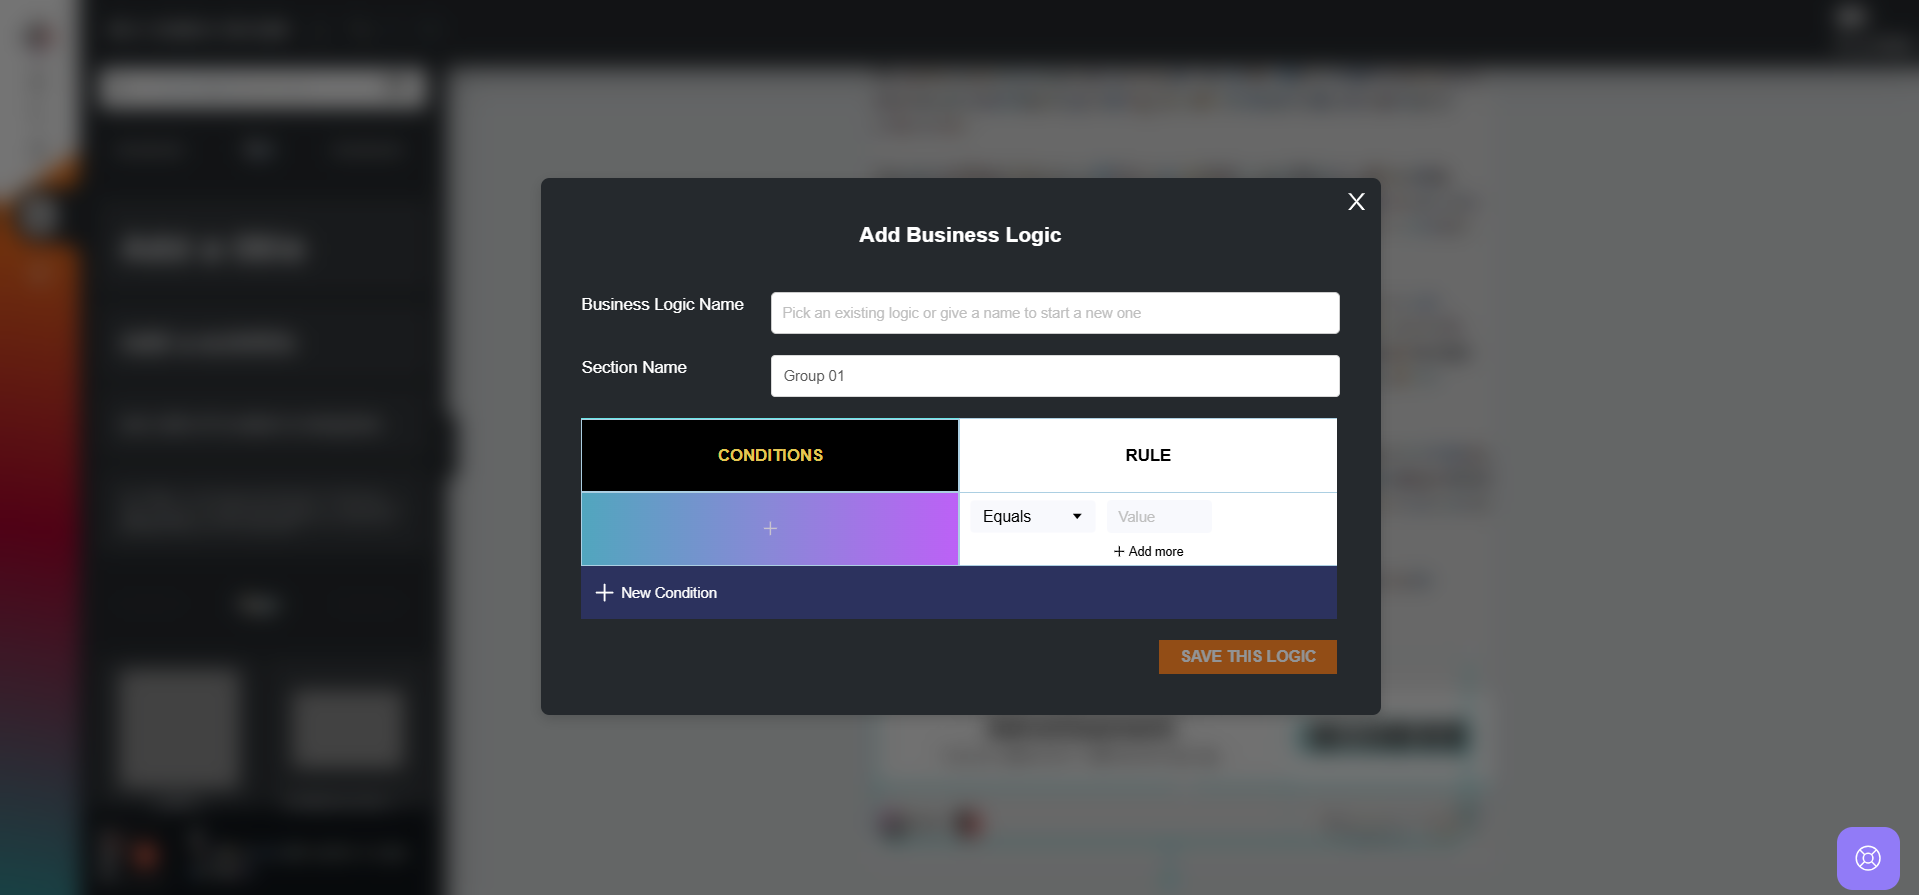1919x895 pixels.
Task: Click the Add Business Logic heading
Action: pos(959,235)
